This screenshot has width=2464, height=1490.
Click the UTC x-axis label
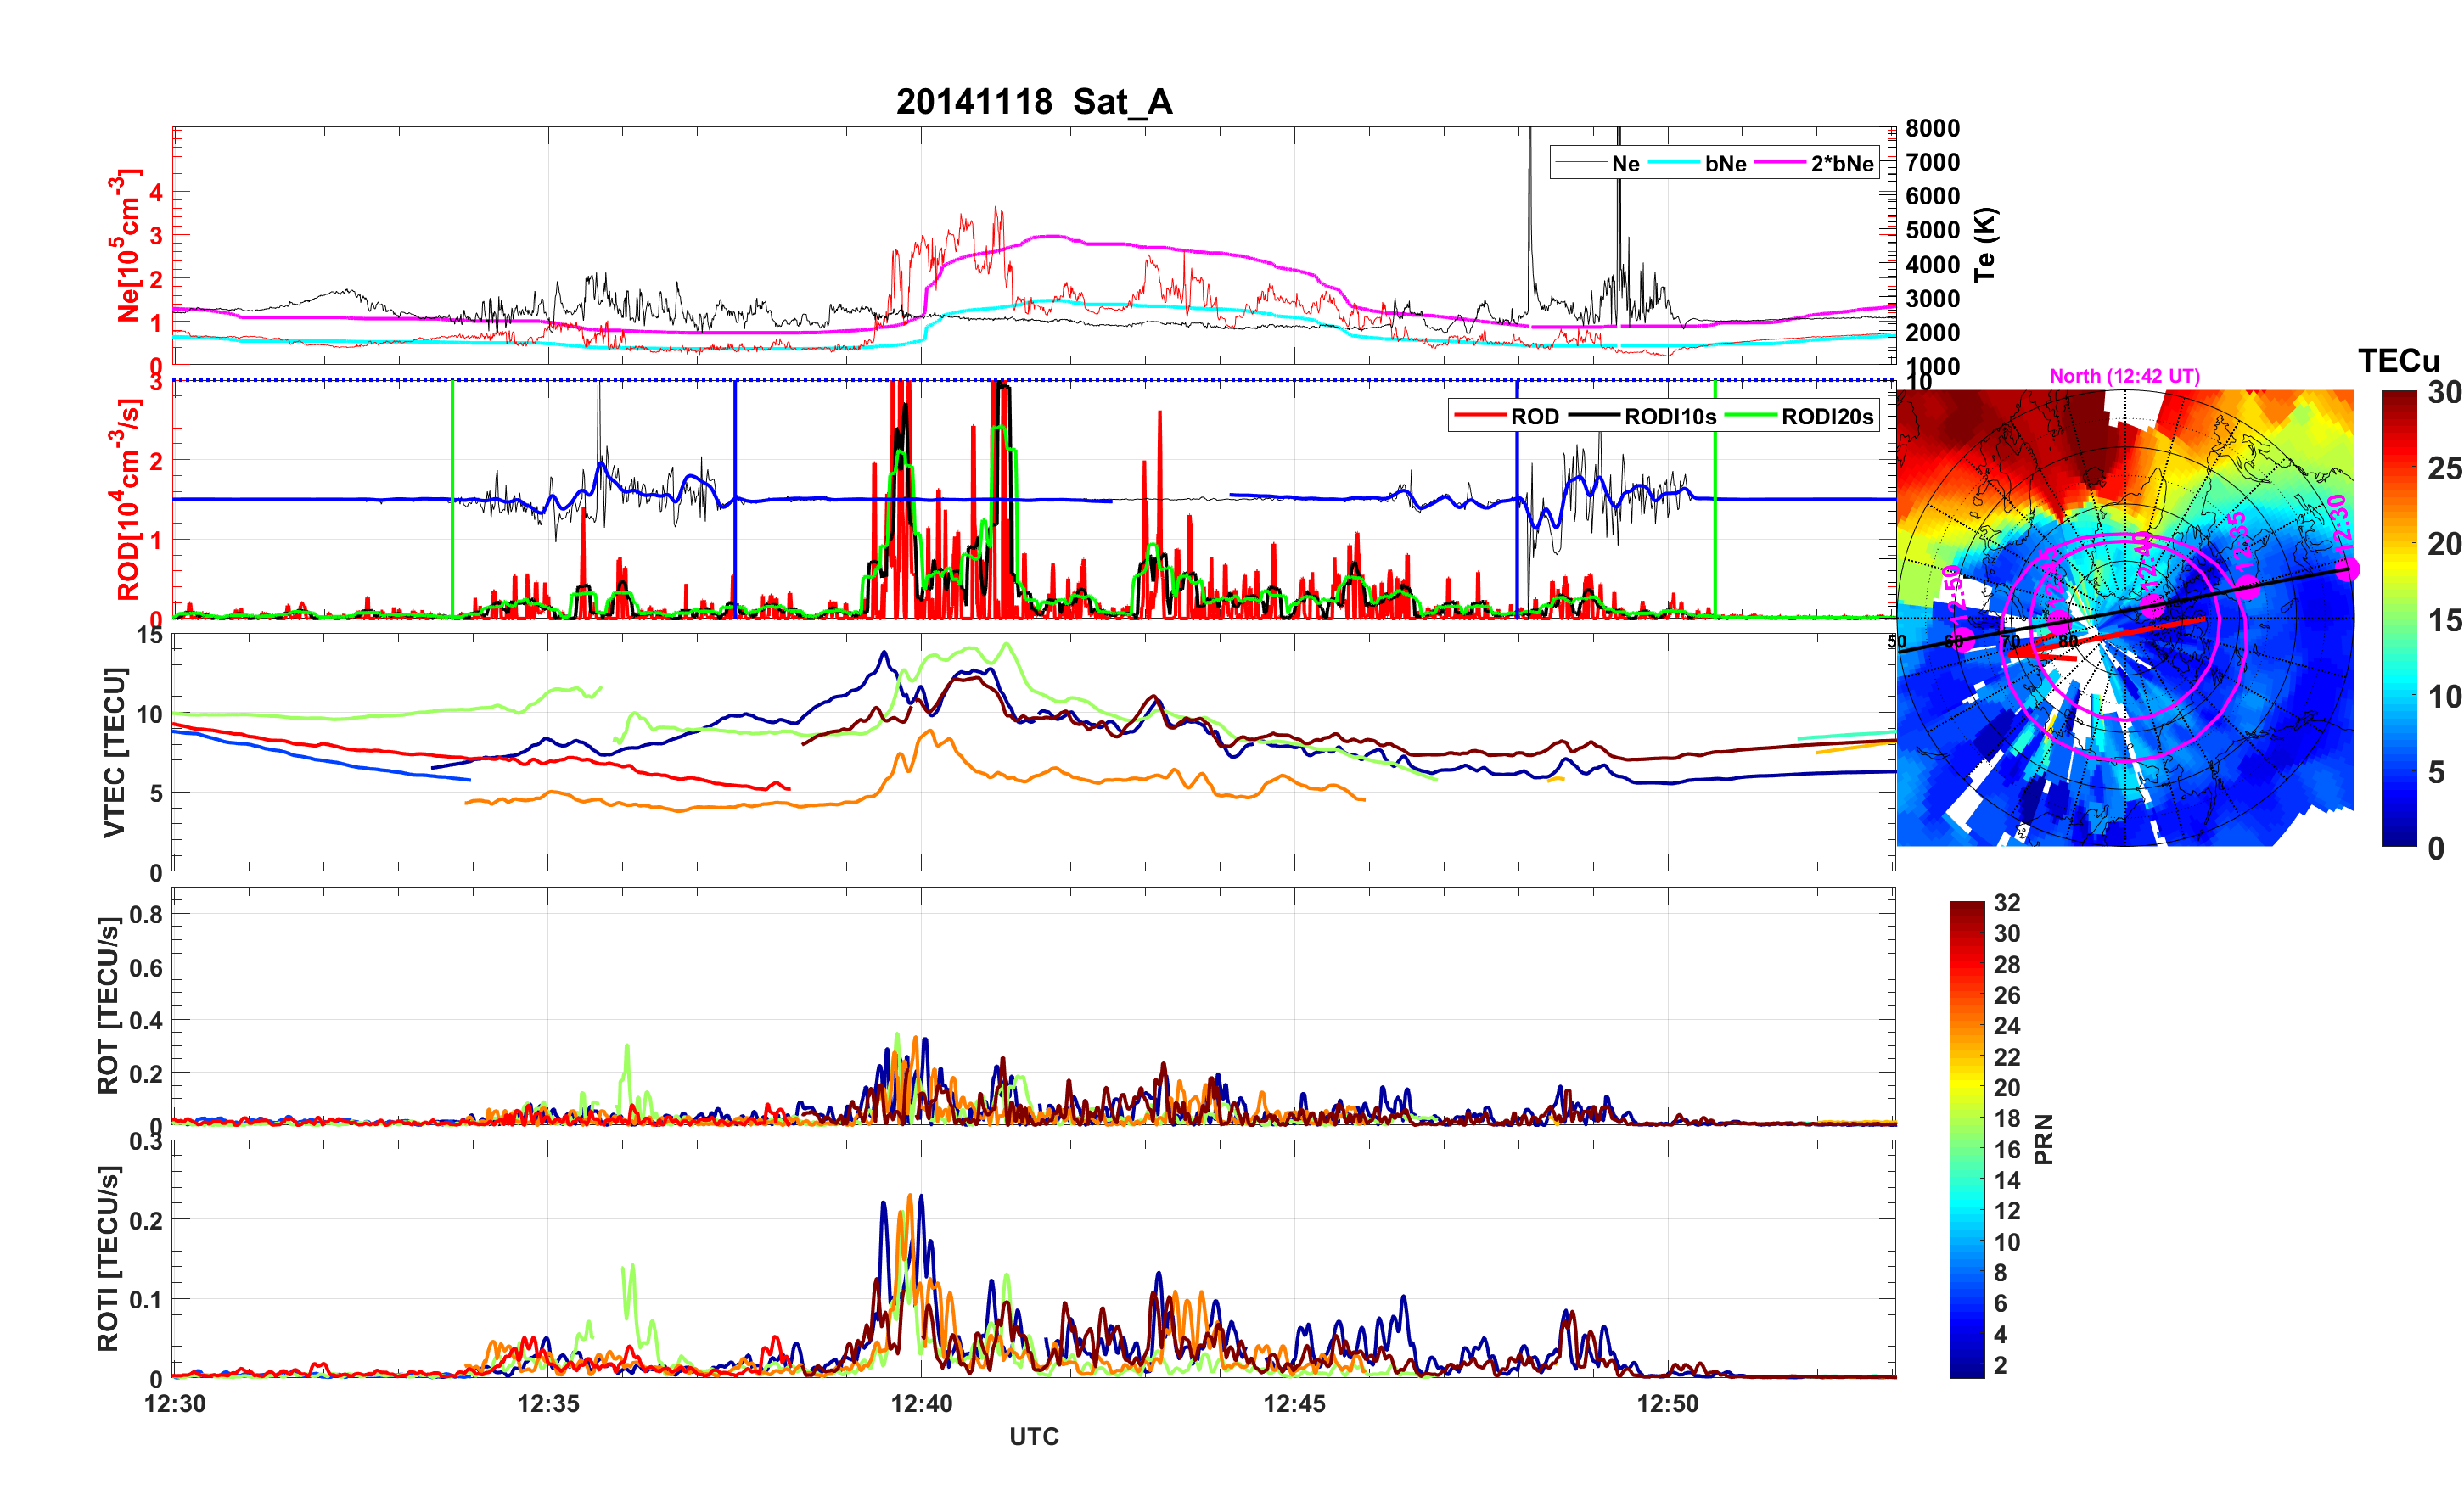tap(1034, 1437)
